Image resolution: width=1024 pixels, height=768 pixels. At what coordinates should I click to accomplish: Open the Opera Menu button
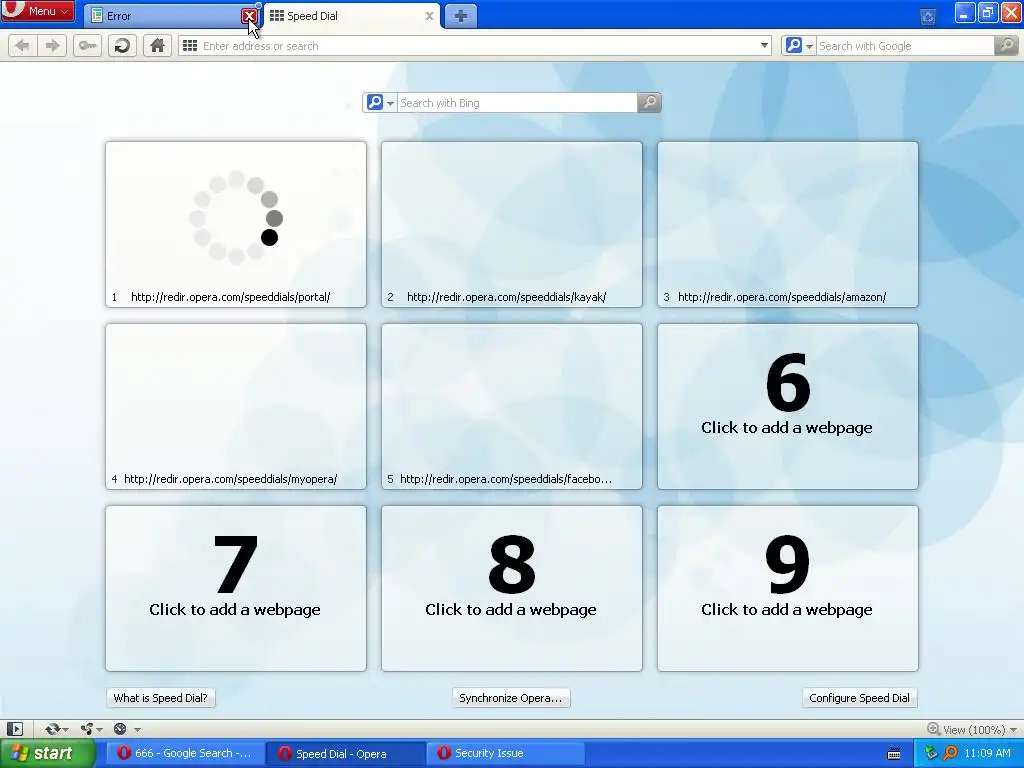click(37, 11)
